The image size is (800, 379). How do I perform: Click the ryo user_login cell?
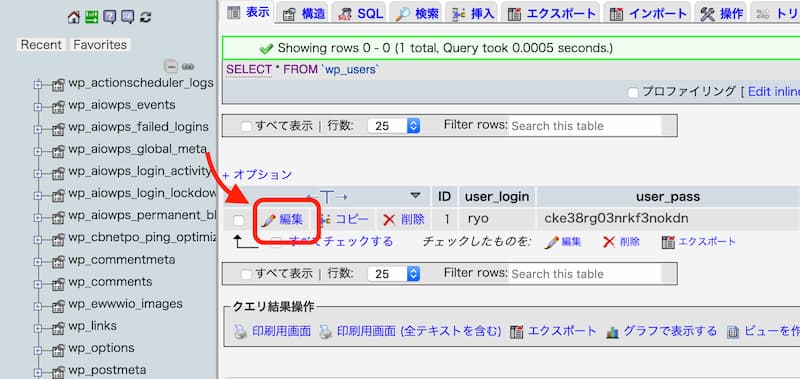pyautogui.click(x=478, y=219)
